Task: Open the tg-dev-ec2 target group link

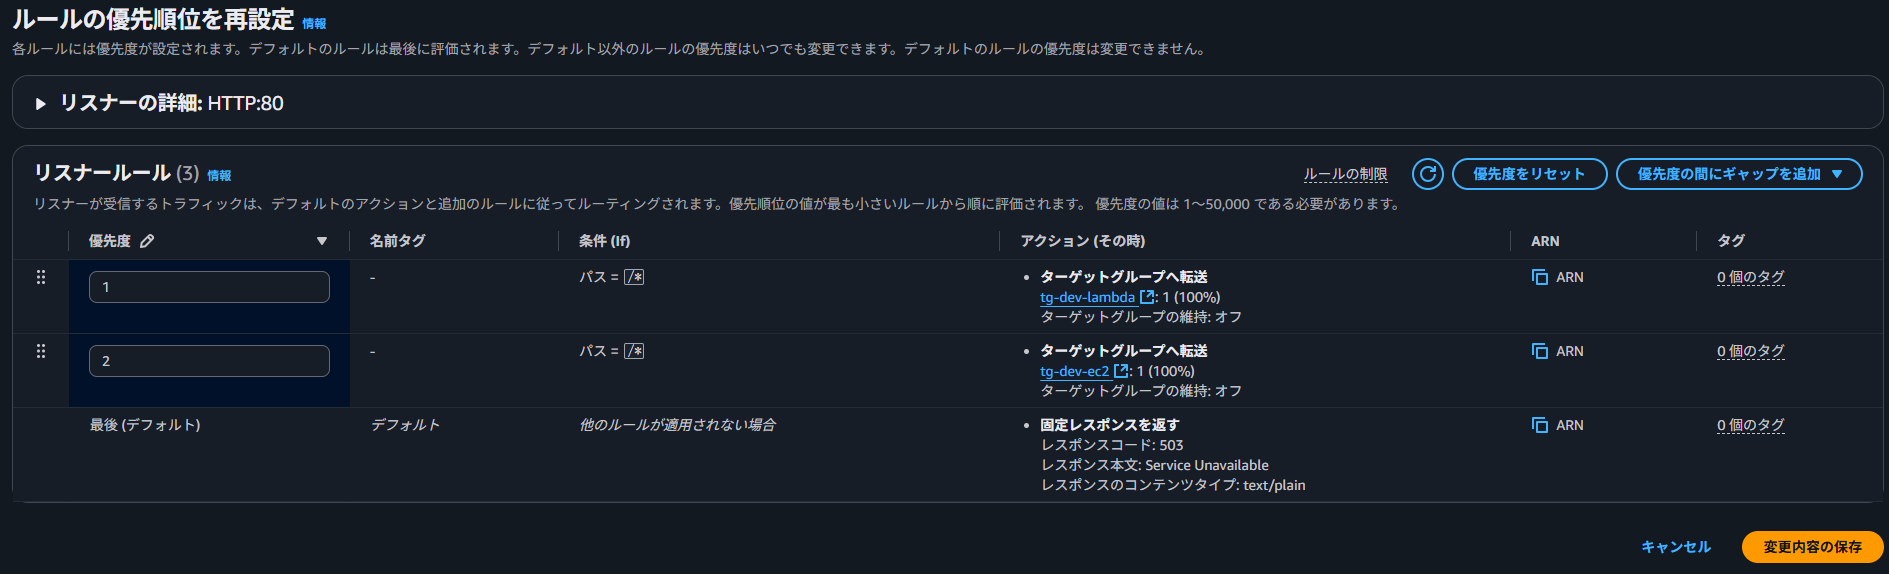Action: (x=1075, y=371)
